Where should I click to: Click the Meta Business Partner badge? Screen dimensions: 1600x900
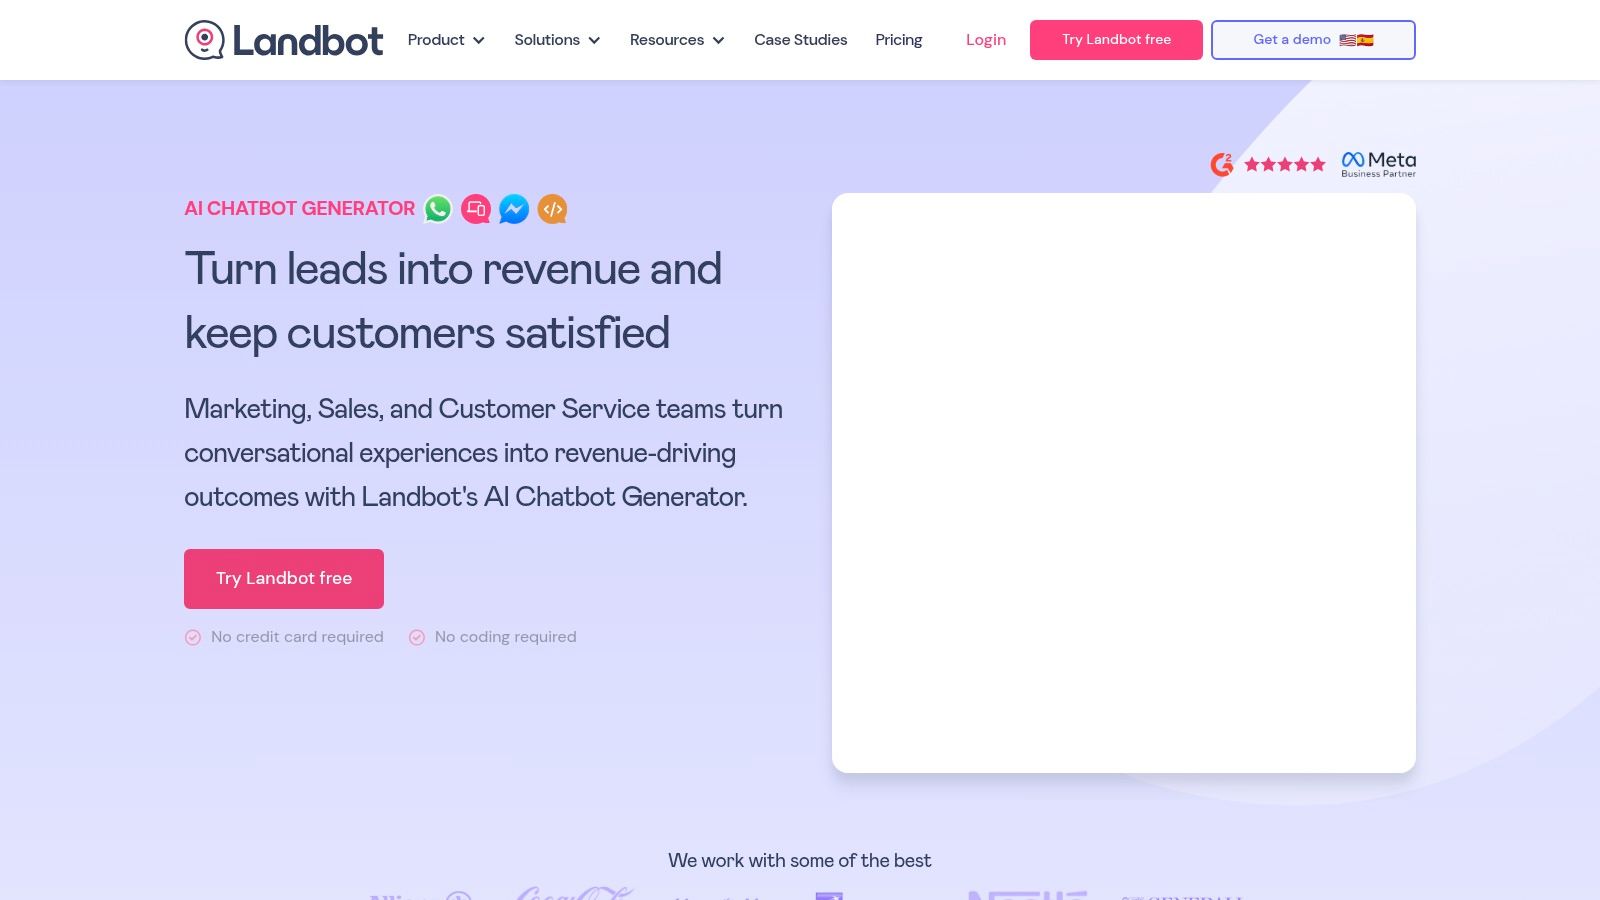pos(1378,164)
